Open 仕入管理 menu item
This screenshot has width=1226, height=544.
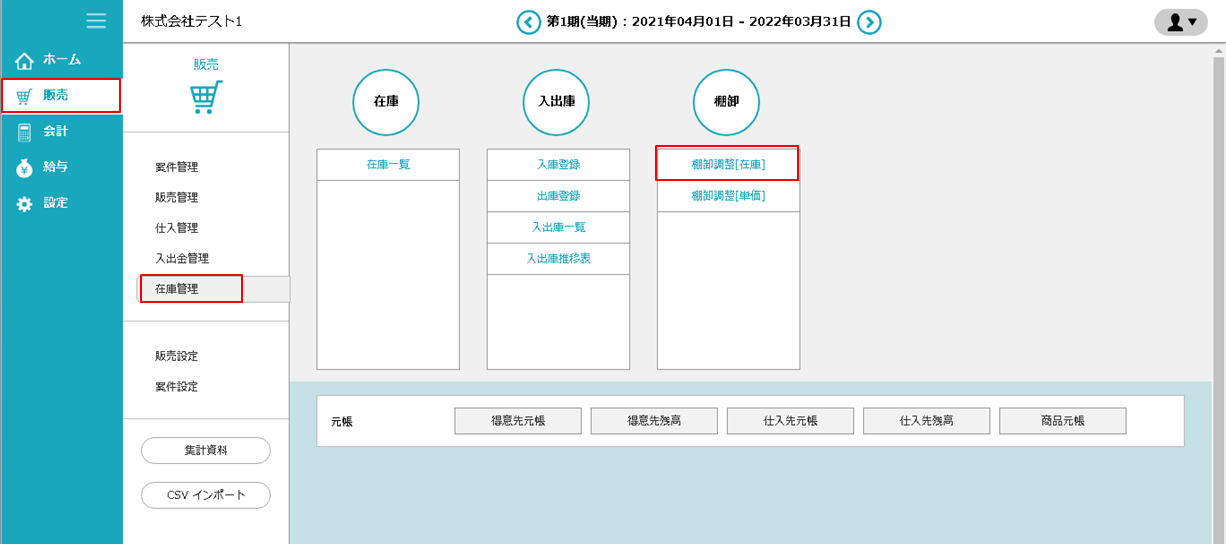(x=177, y=228)
